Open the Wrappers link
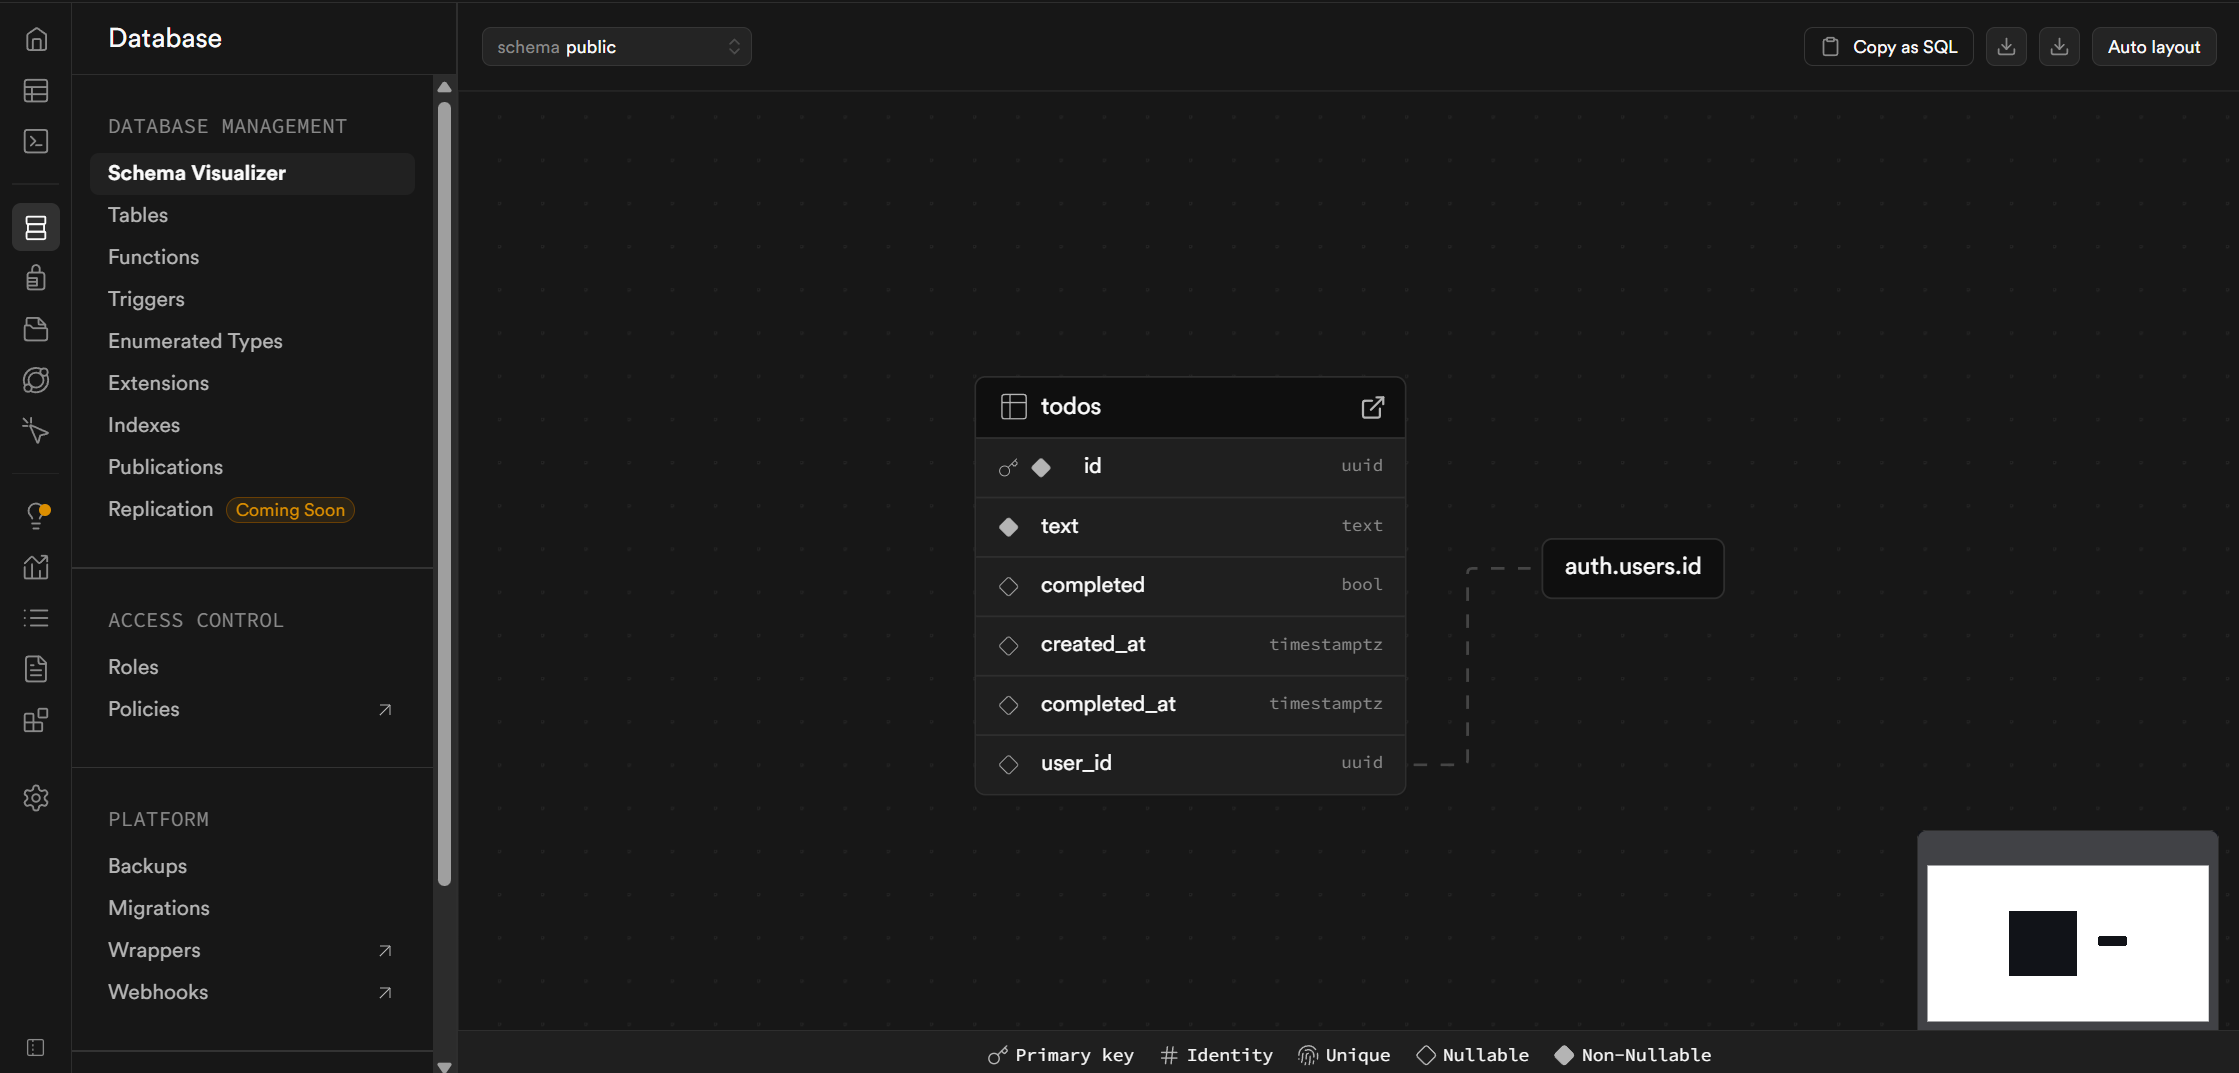This screenshot has width=2239, height=1073. pyautogui.click(x=154, y=950)
